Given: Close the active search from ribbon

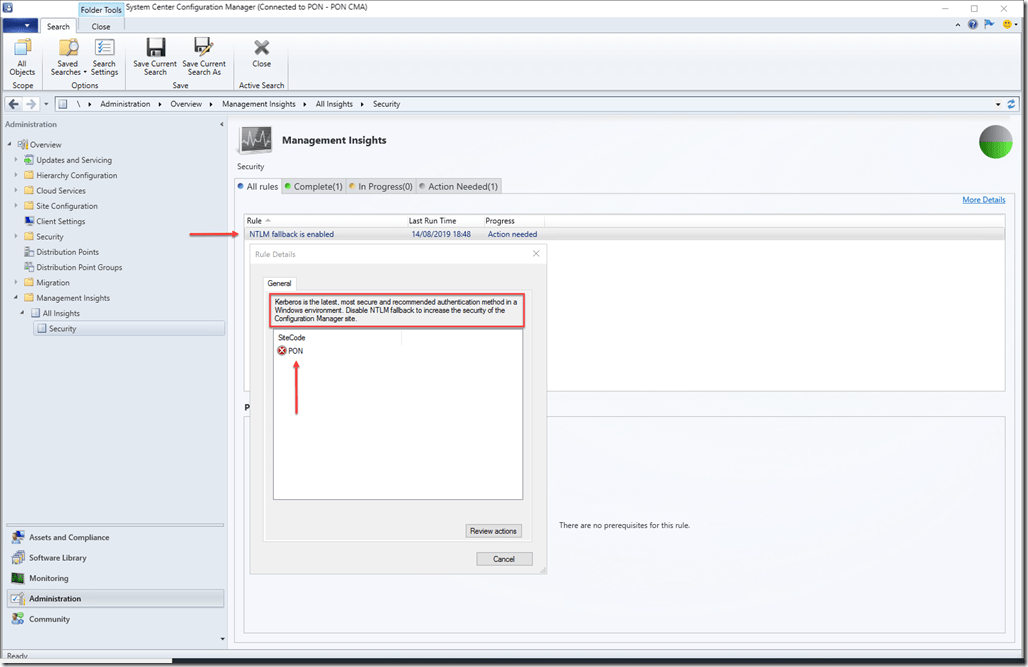Looking at the screenshot, I should [261, 53].
